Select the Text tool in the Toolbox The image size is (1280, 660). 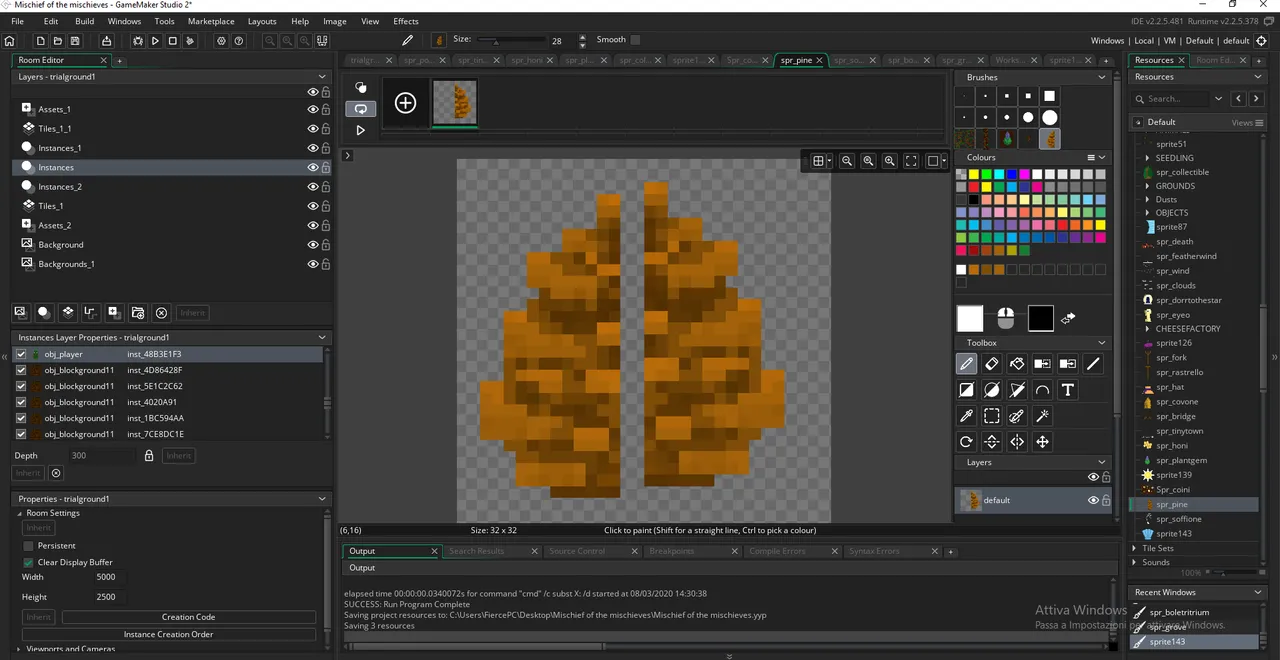[x=1068, y=390]
